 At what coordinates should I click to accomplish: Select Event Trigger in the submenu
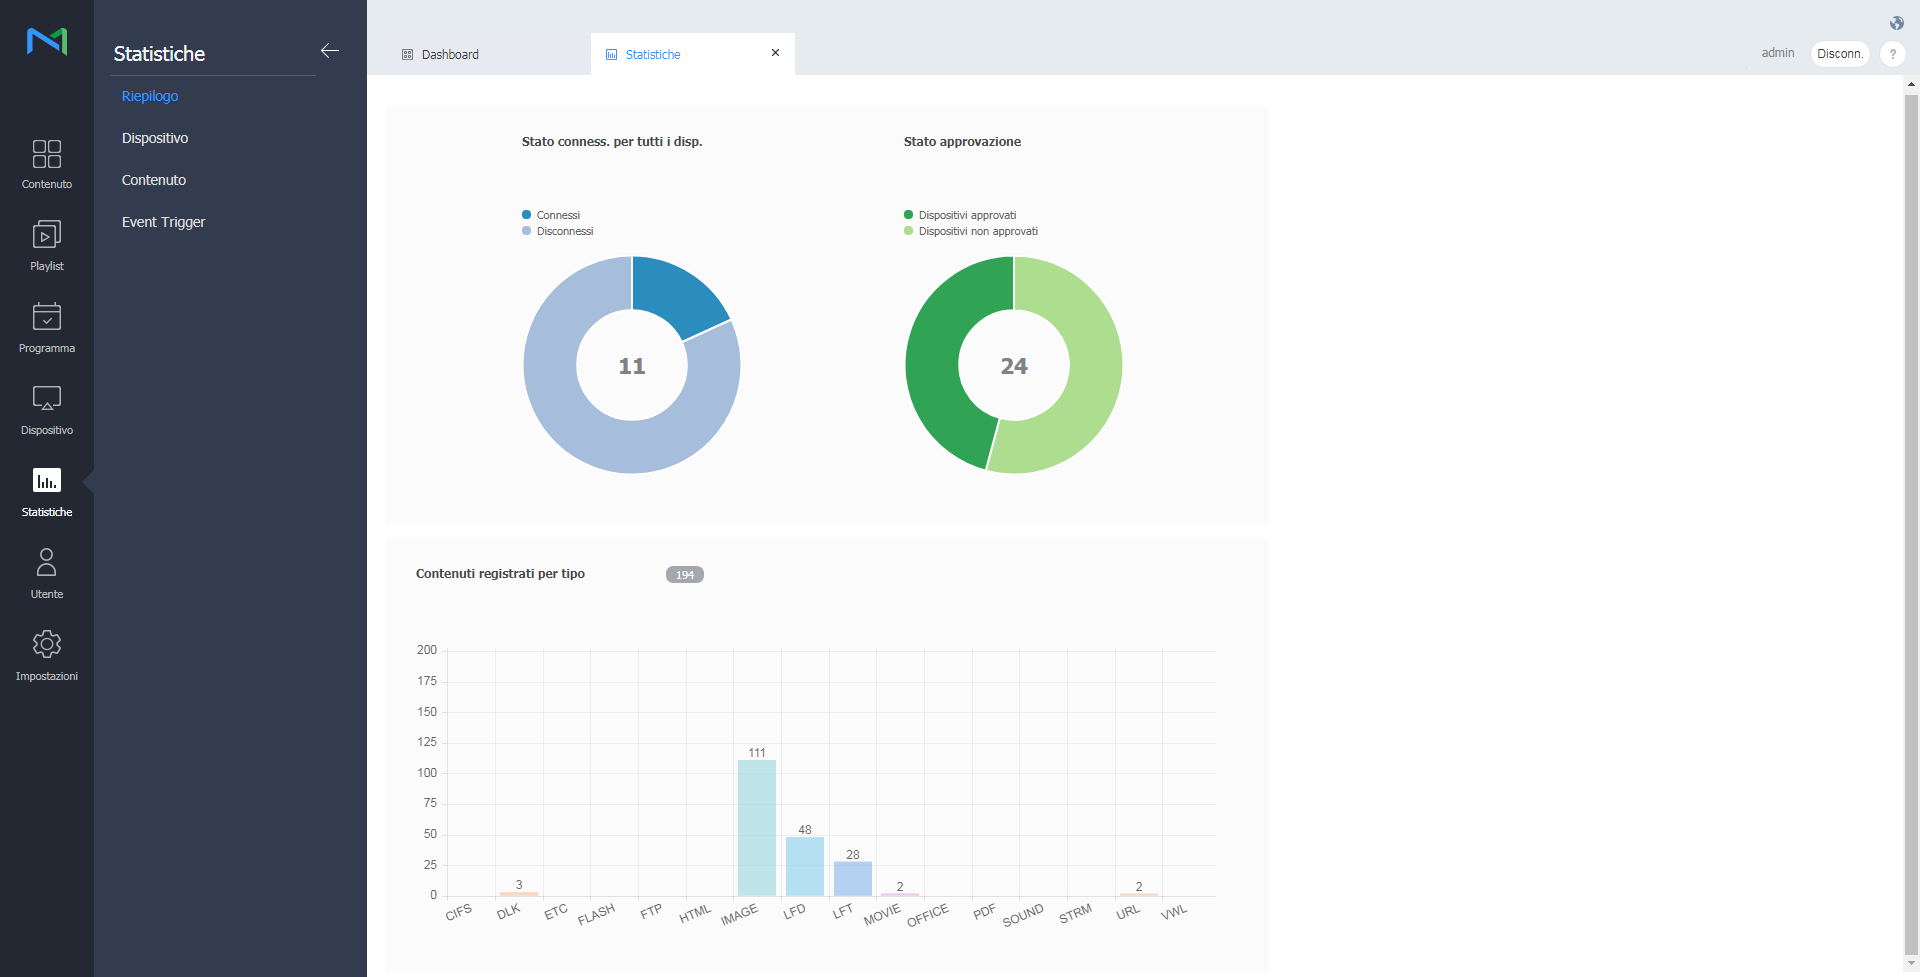[x=163, y=222]
